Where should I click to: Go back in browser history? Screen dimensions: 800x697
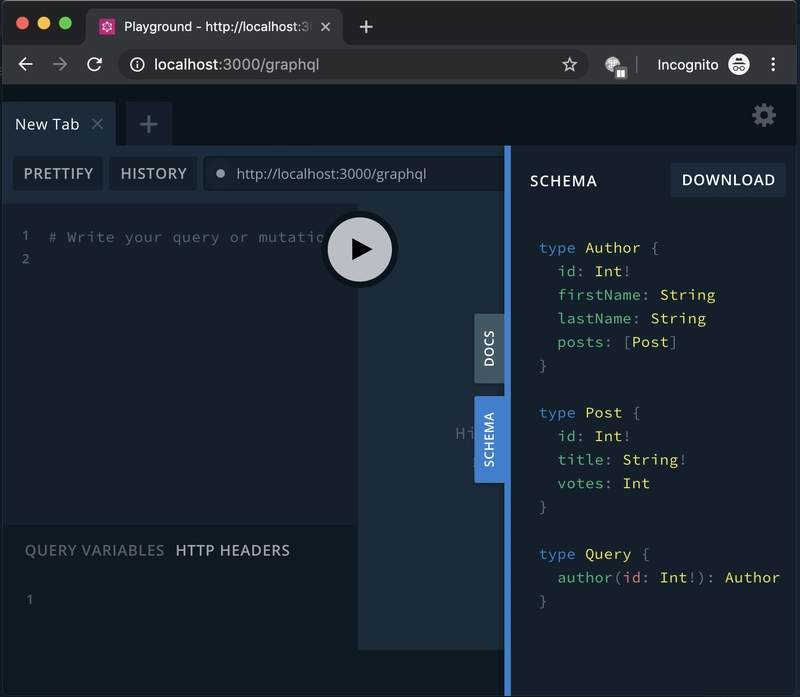[26, 64]
